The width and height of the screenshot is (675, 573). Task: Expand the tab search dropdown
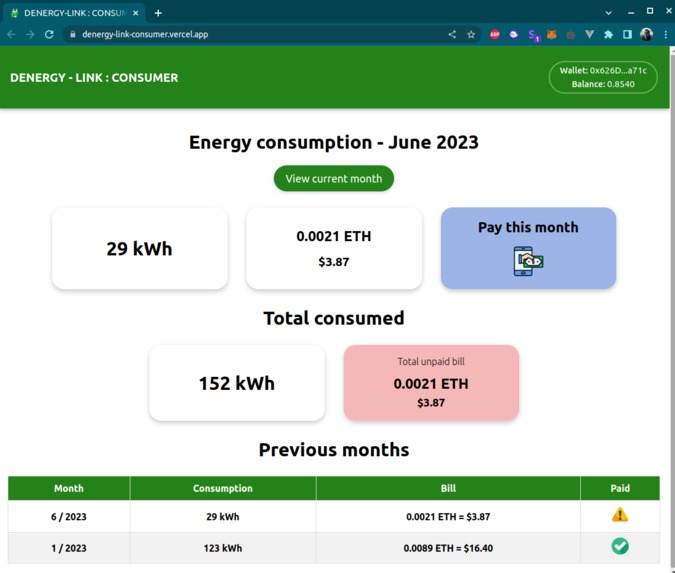pos(608,13)
